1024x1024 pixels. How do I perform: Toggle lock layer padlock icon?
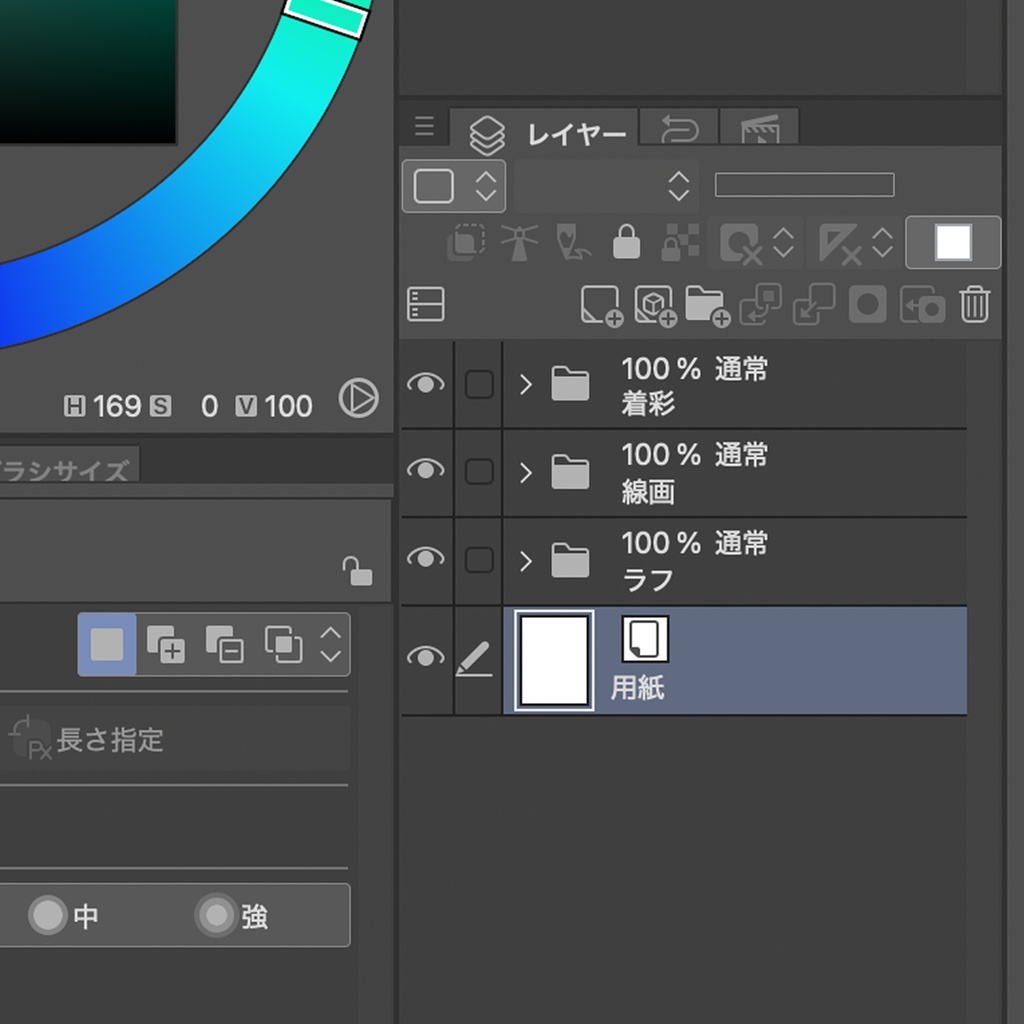pos(626,242)
